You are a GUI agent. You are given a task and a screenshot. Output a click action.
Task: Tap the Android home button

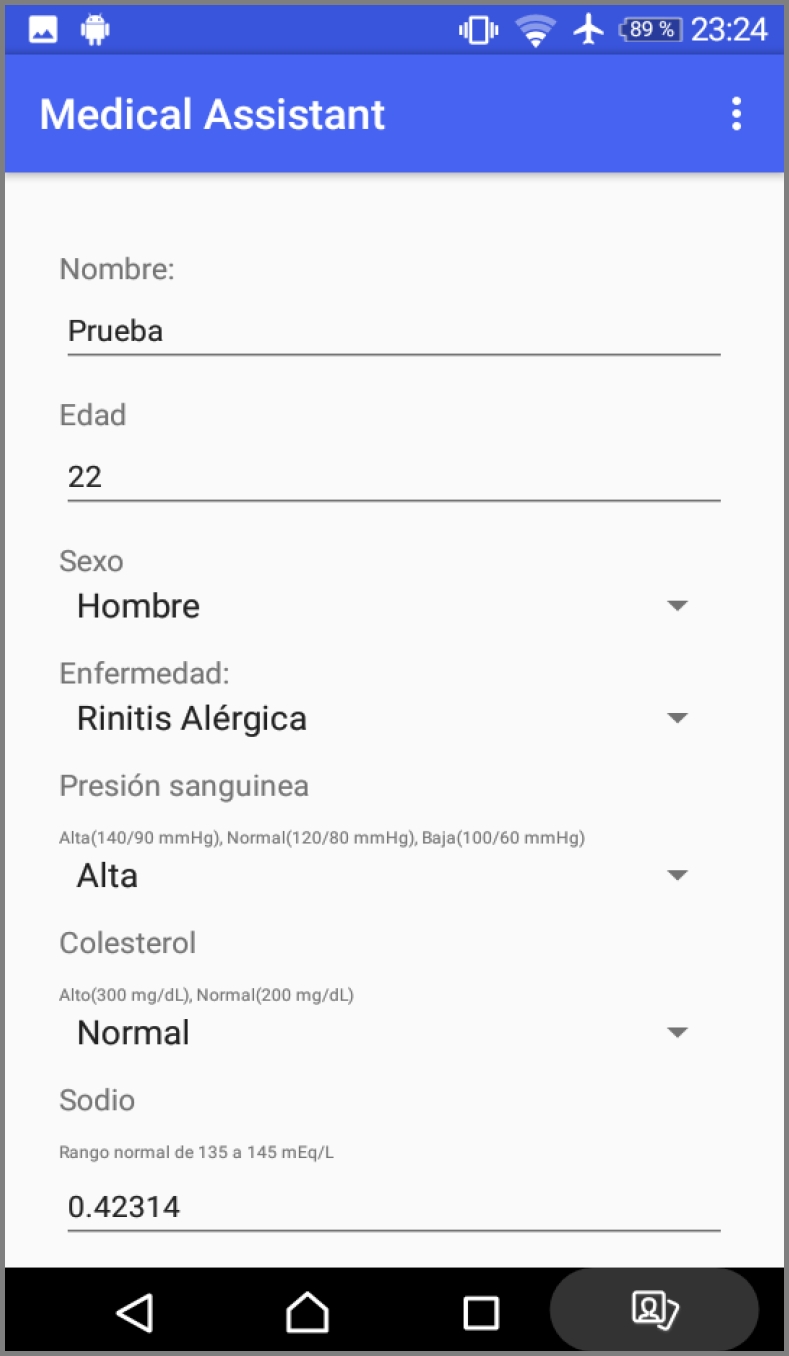coord(307,1311)
